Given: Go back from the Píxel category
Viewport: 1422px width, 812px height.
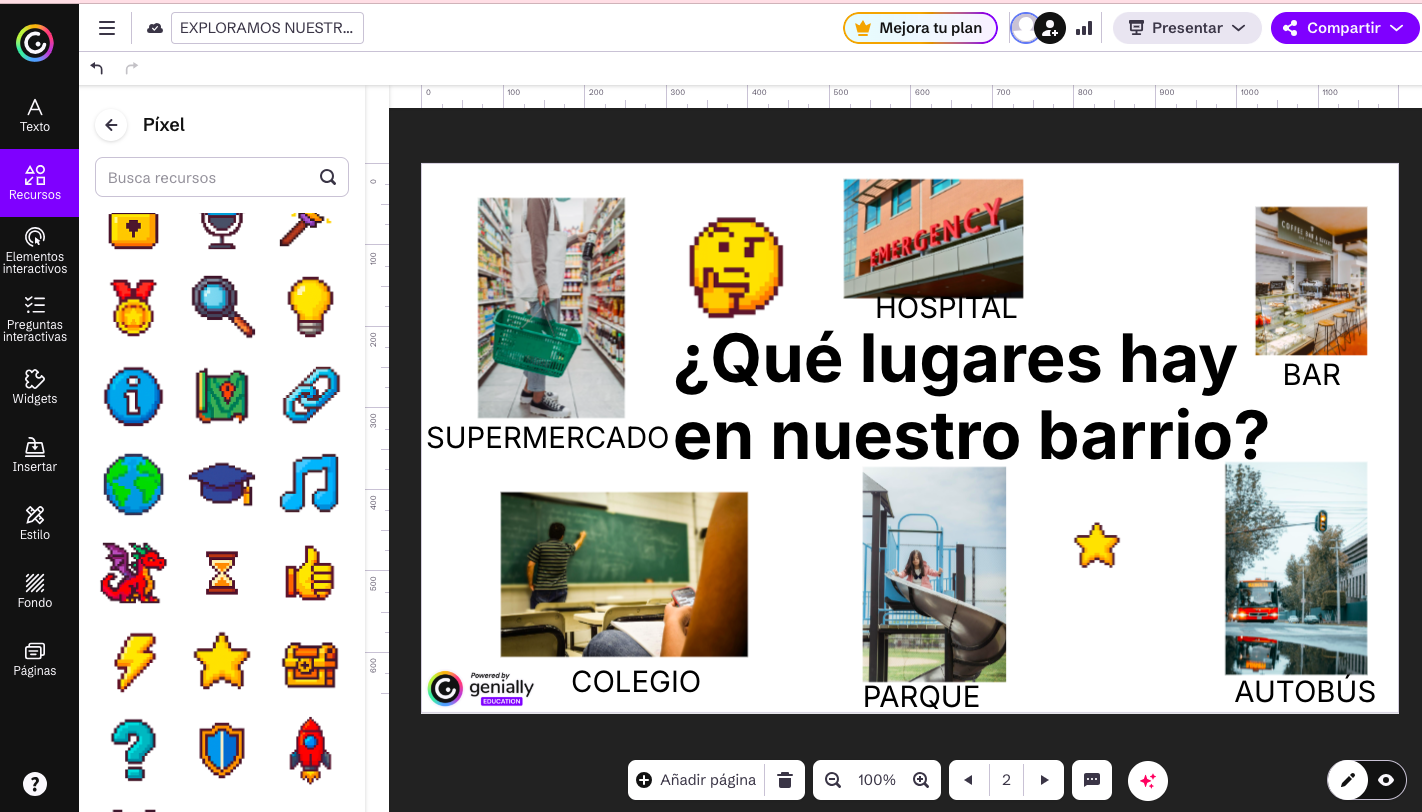Looking at the screenshot, I should point(111,125).
